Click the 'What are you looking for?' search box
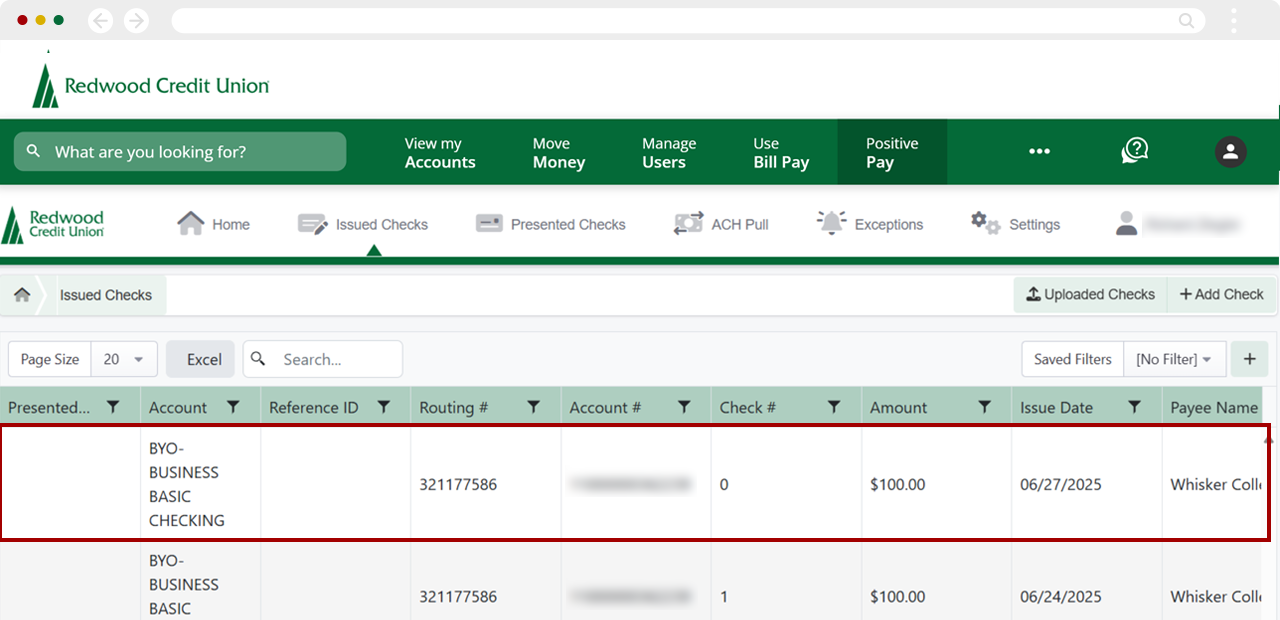 point(180,152)
